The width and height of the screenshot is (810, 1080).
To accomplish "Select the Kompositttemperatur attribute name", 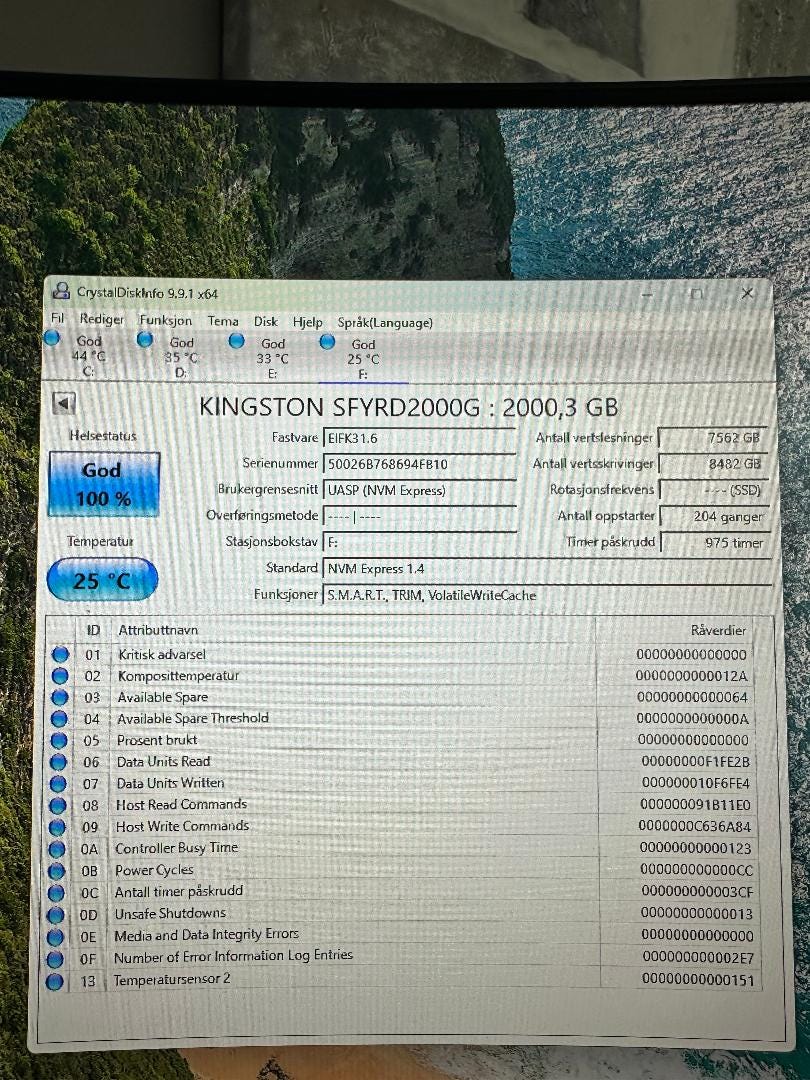I will click(178, 676).
